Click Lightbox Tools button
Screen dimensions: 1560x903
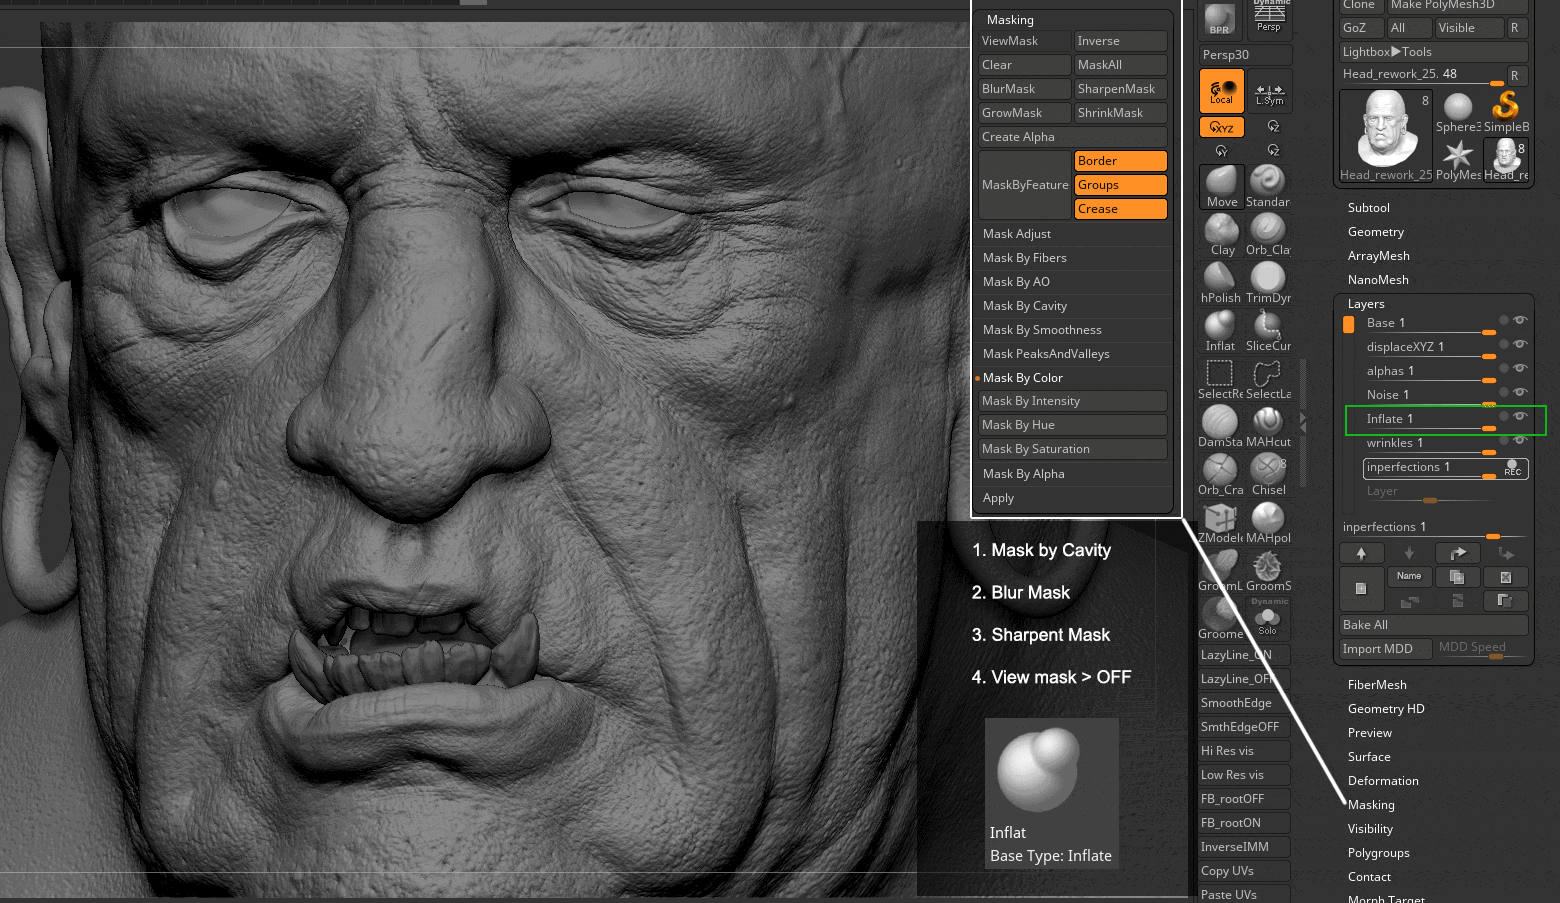point(1434,52)
